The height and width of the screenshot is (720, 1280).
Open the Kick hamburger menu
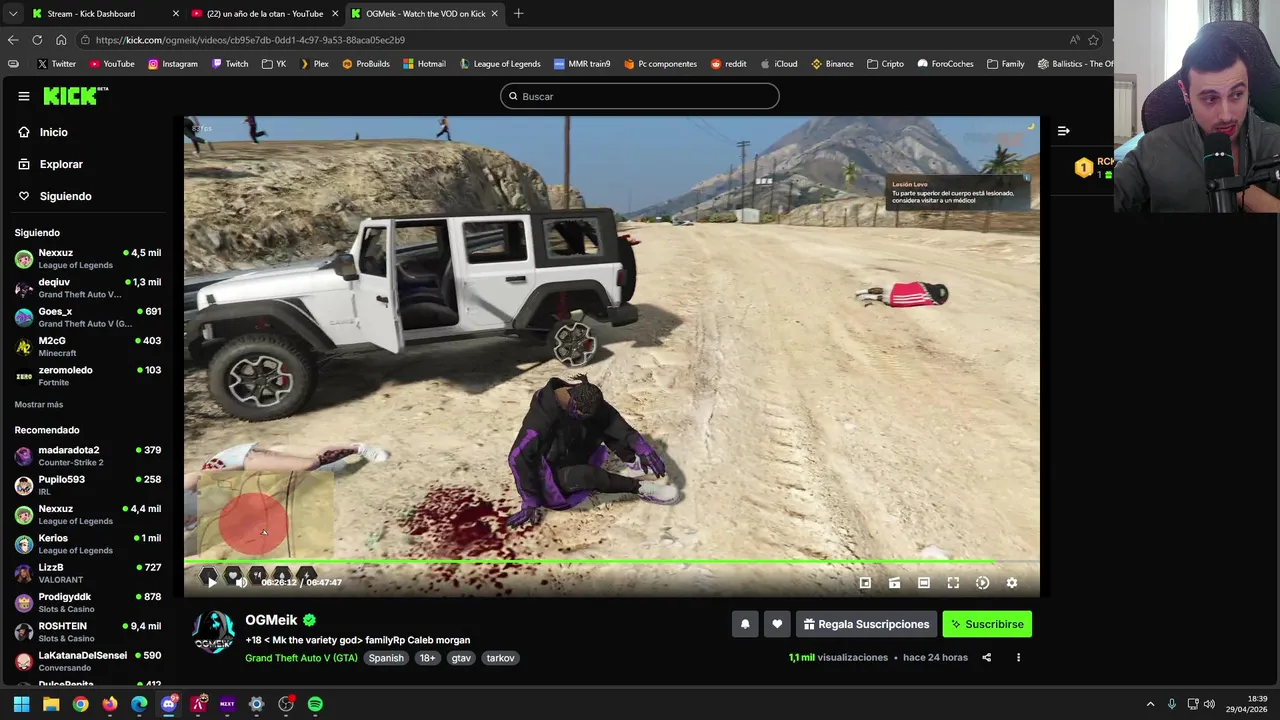click(x=24, y=96)
